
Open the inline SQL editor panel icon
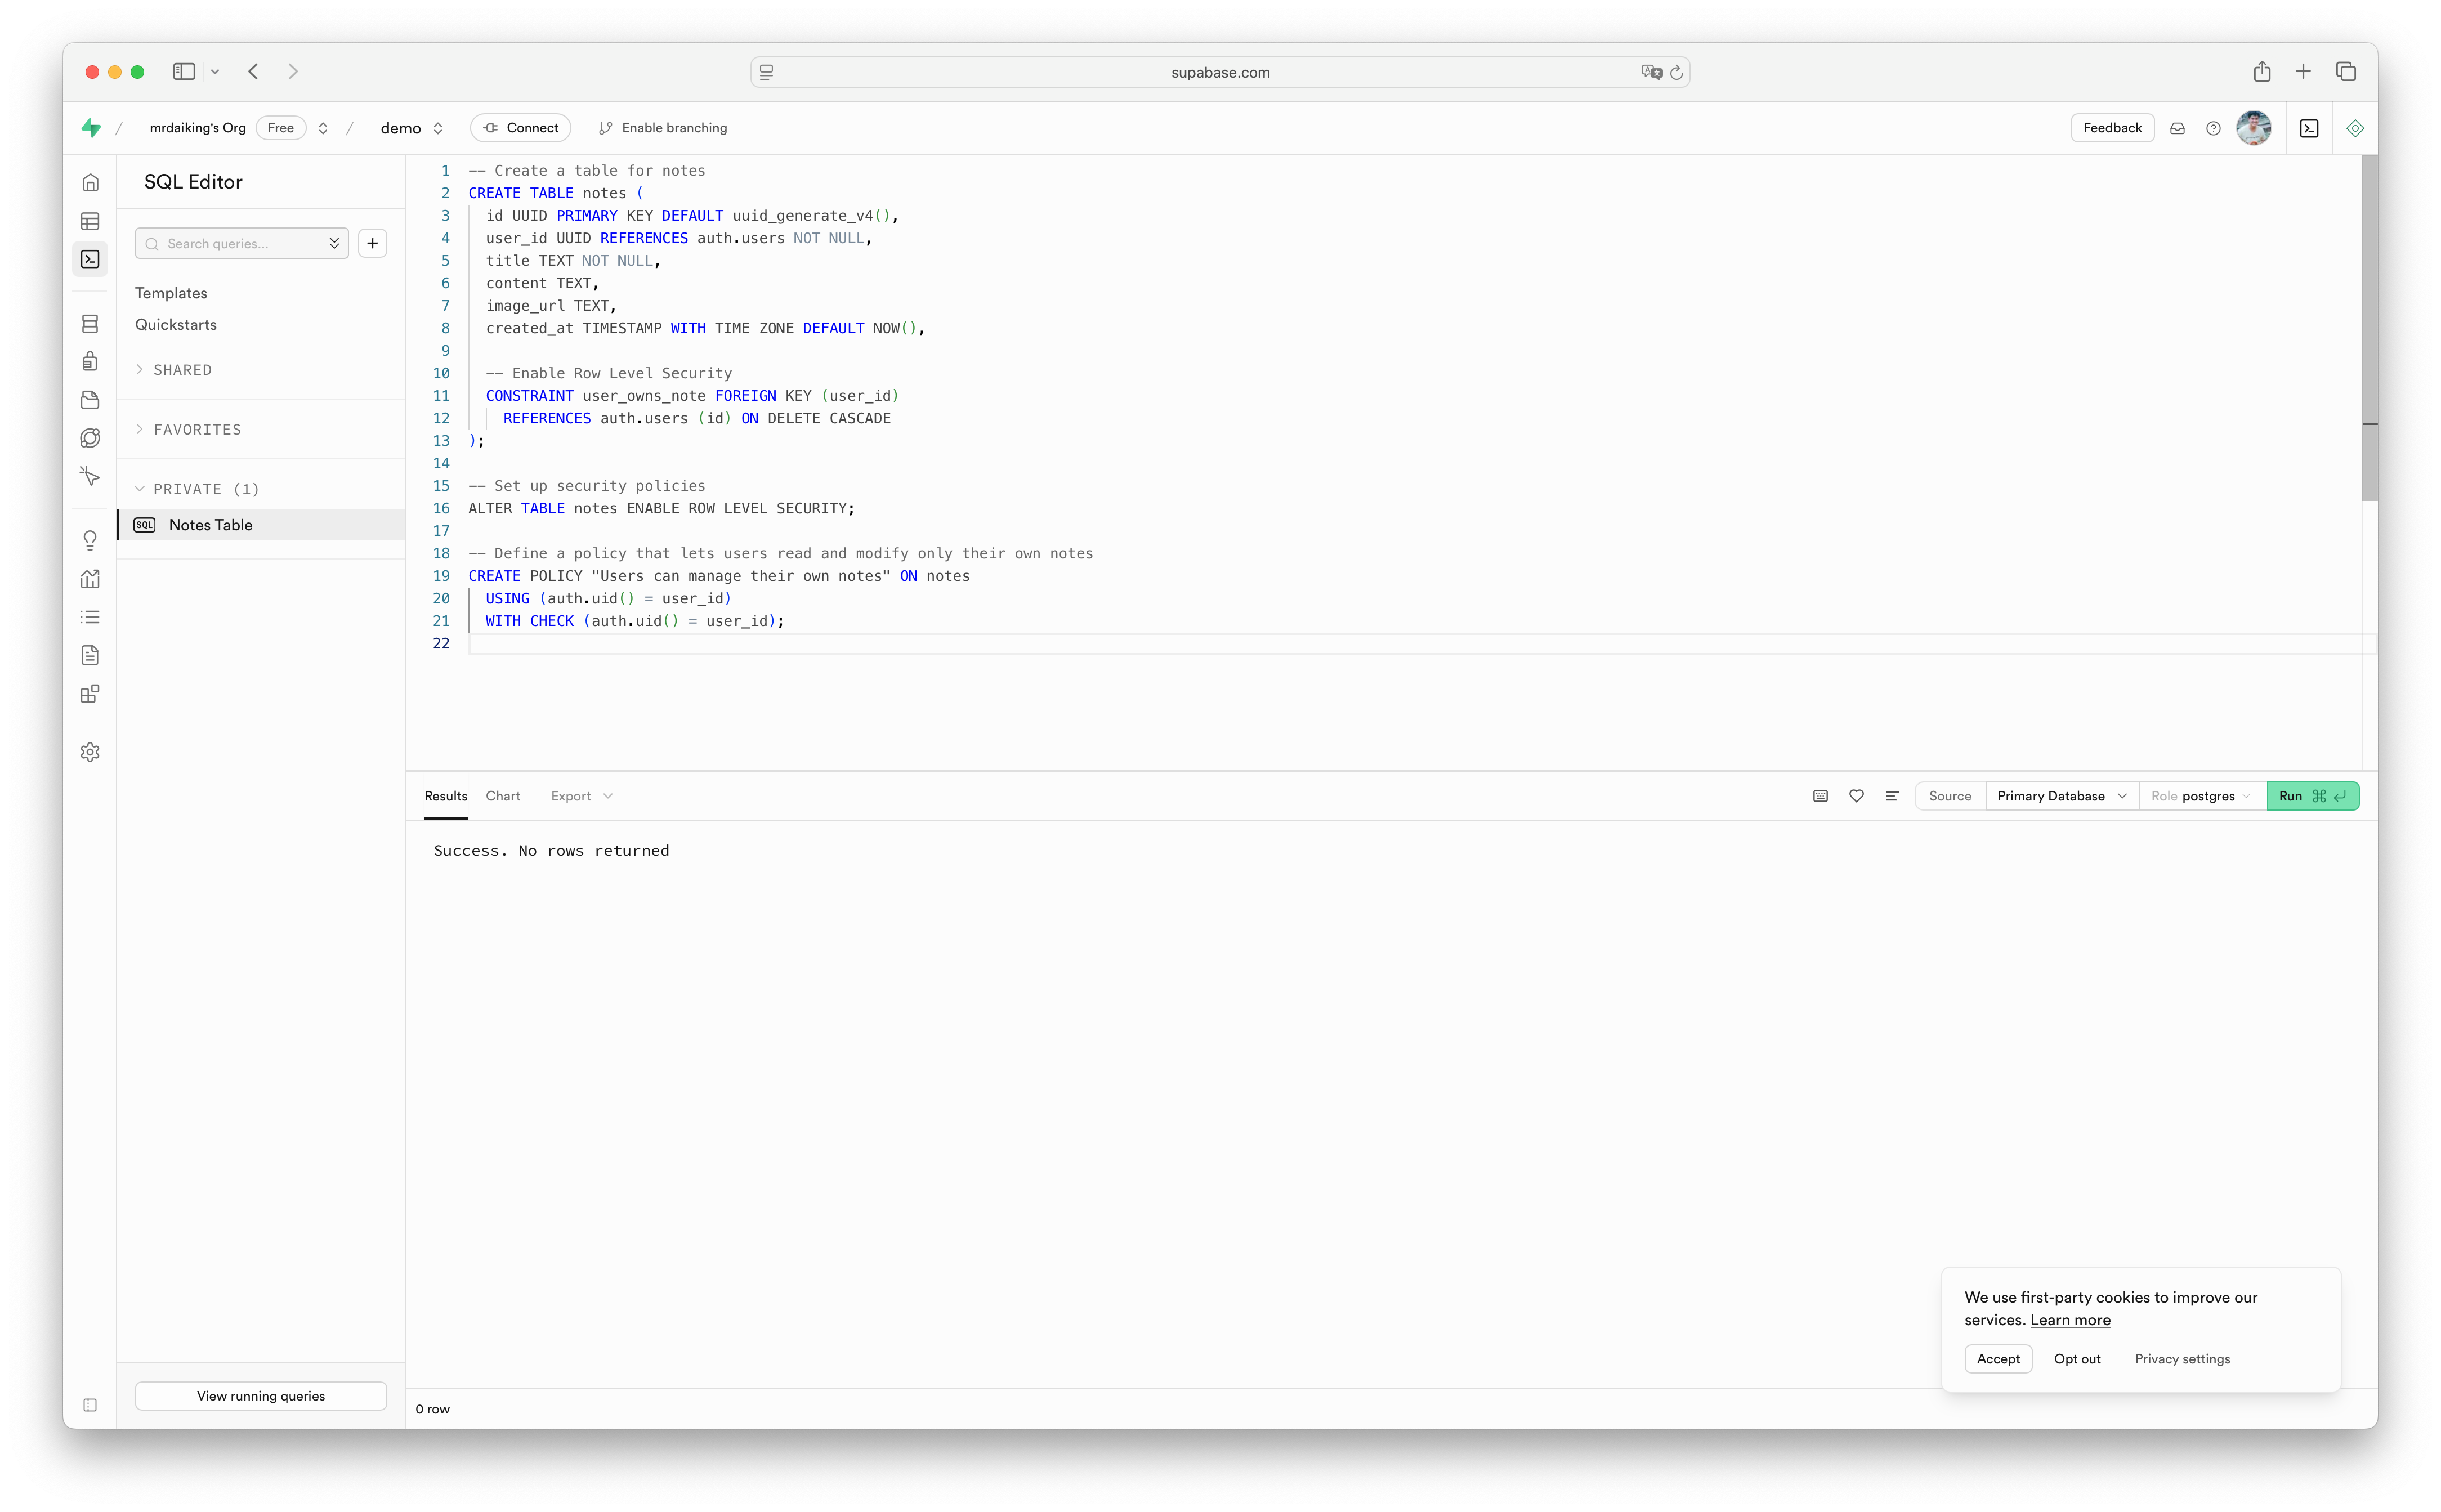tap(2309, 128)
